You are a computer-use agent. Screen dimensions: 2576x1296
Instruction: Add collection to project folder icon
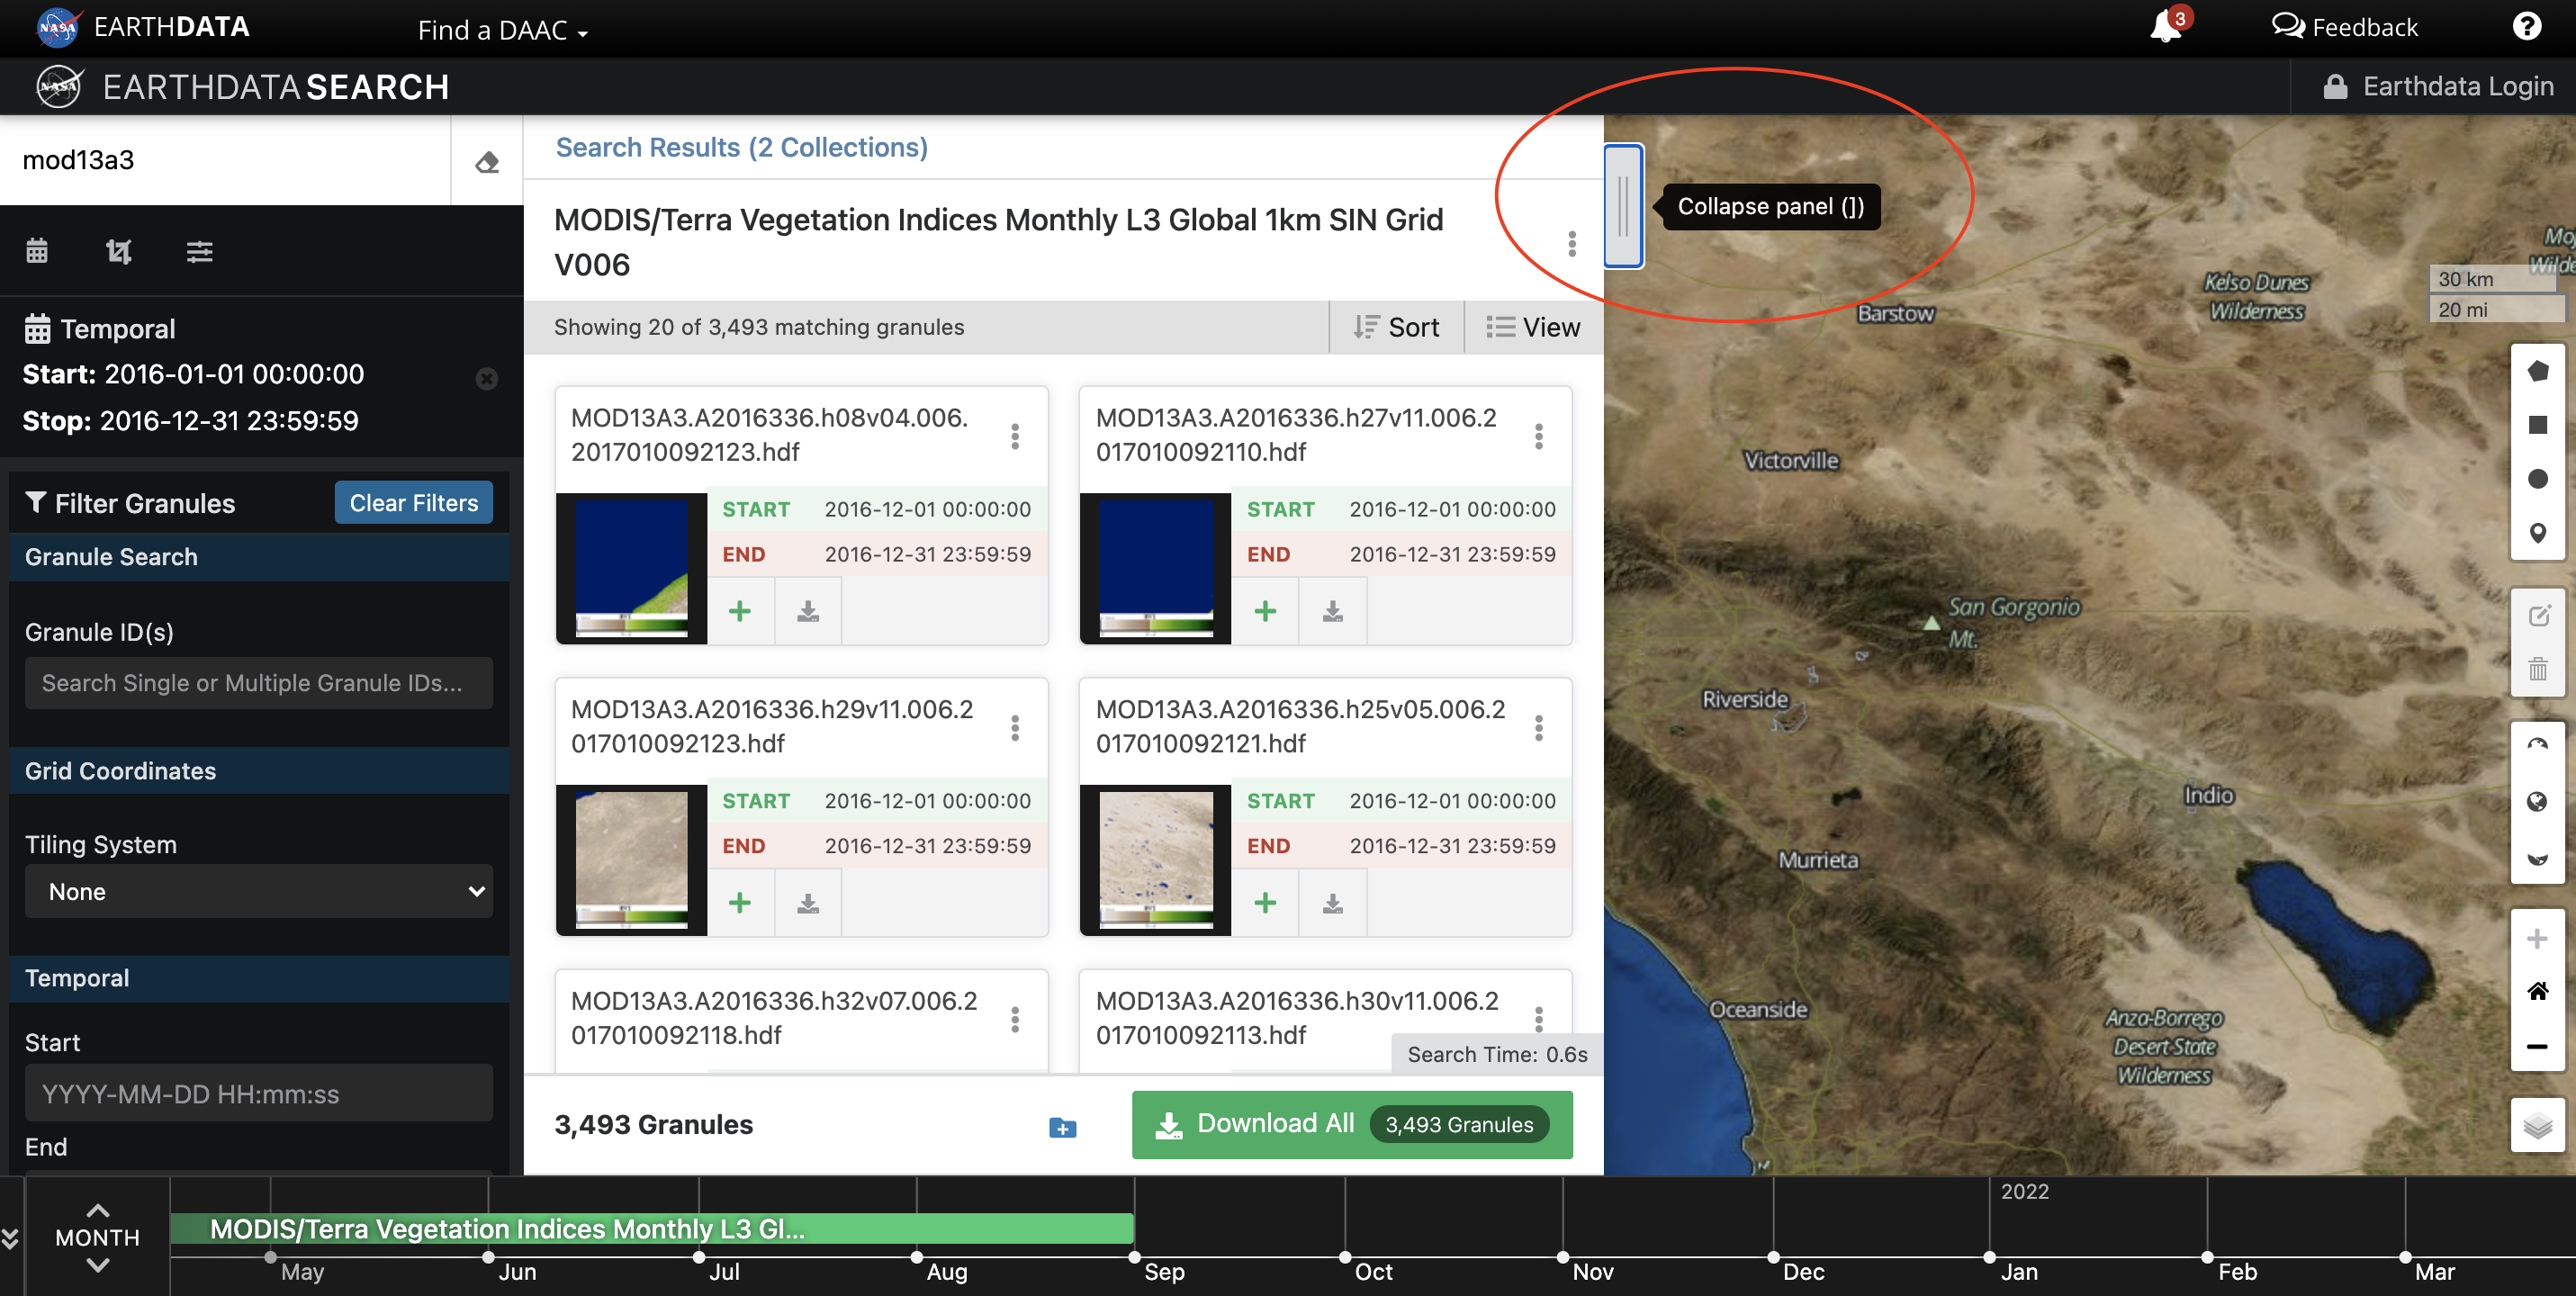click(x=1062, y=1127)
